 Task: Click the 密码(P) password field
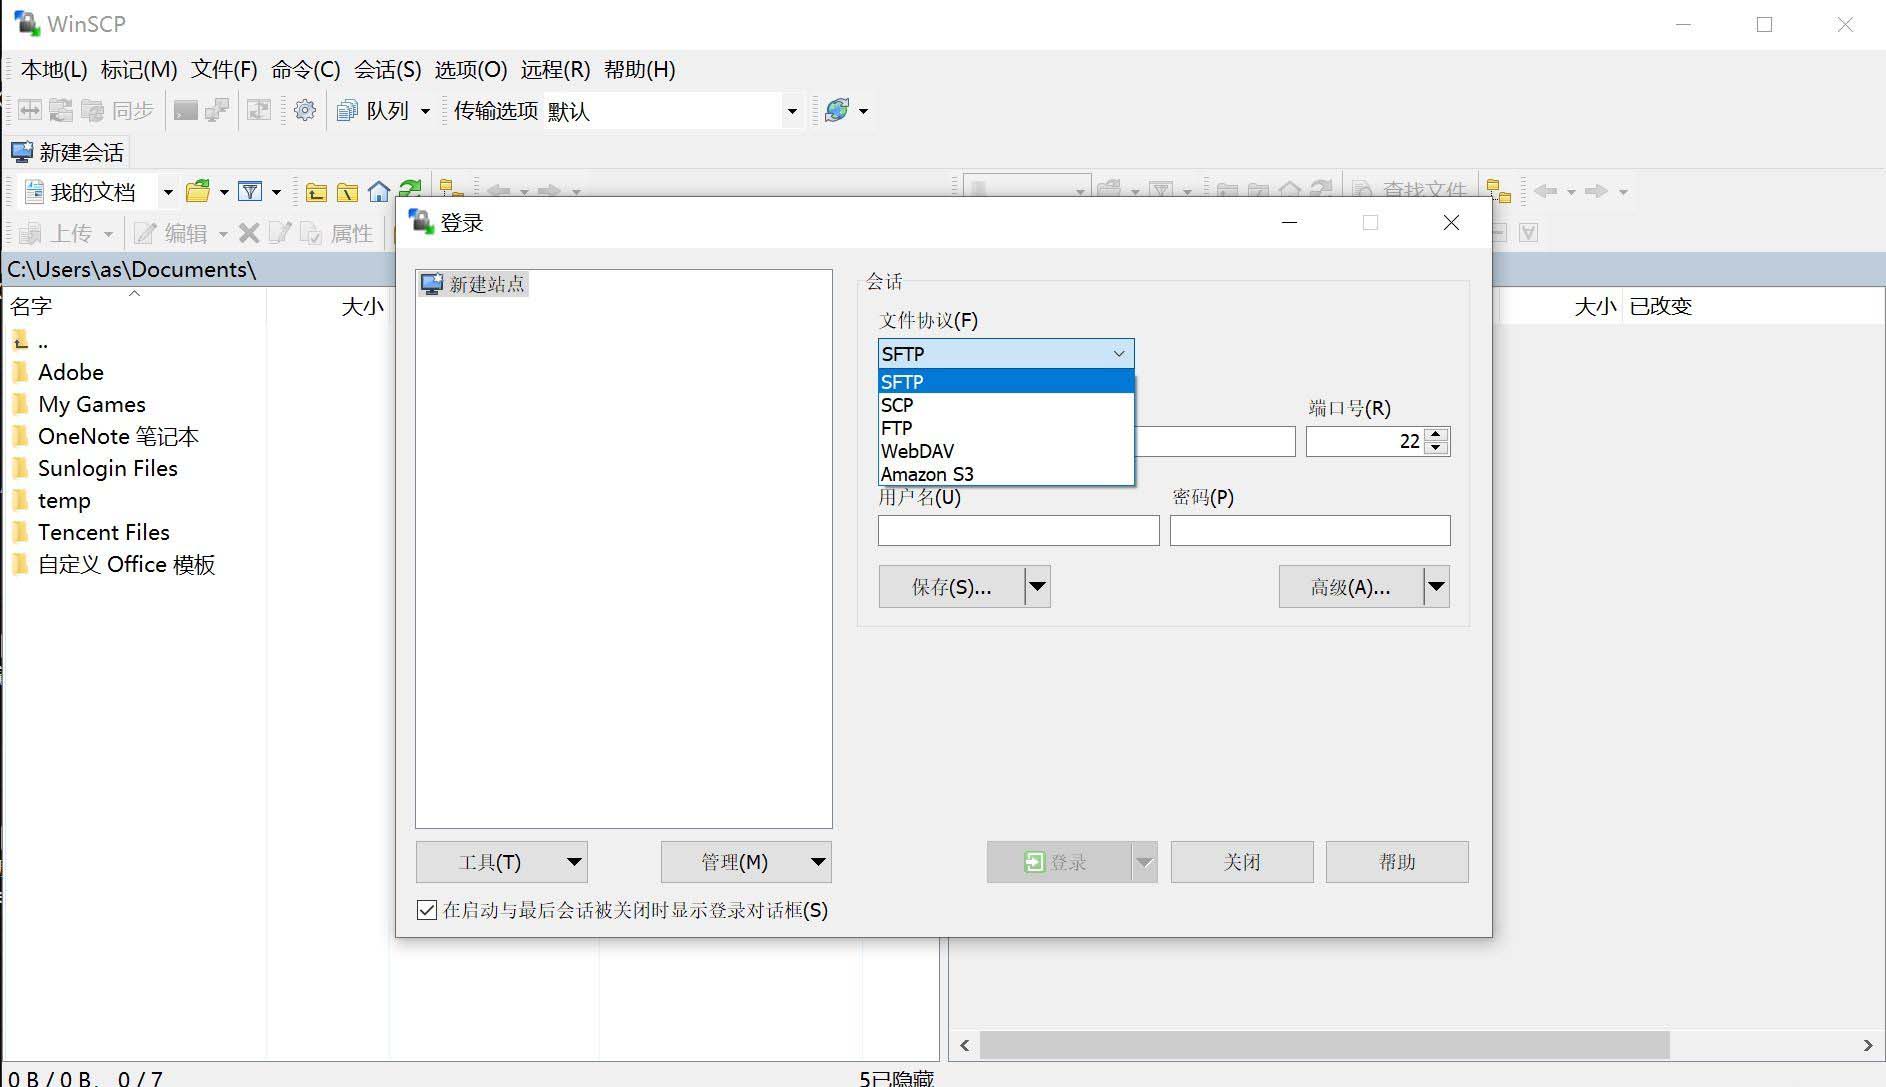click(1310, 530)
